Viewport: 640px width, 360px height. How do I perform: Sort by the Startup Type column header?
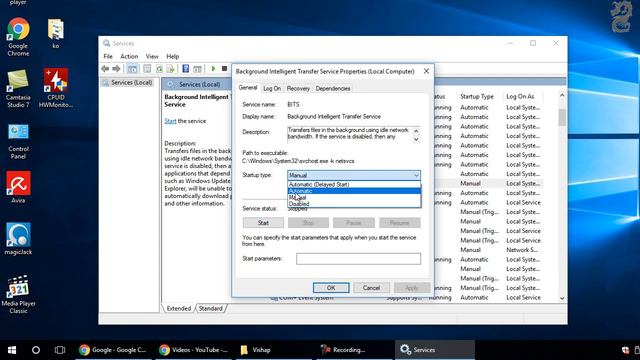[x=477, y=97]
